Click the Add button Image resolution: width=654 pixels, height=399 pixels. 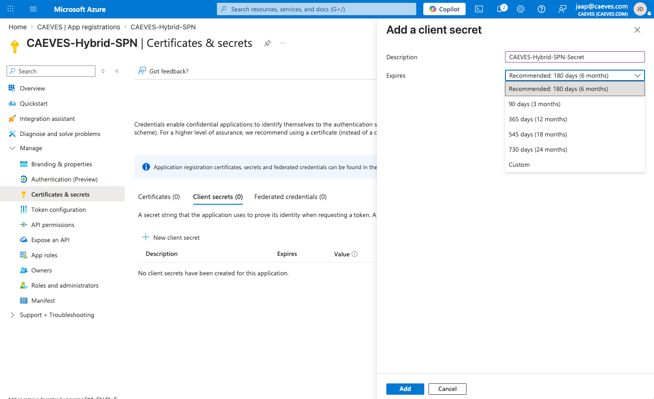coord(405,389)
